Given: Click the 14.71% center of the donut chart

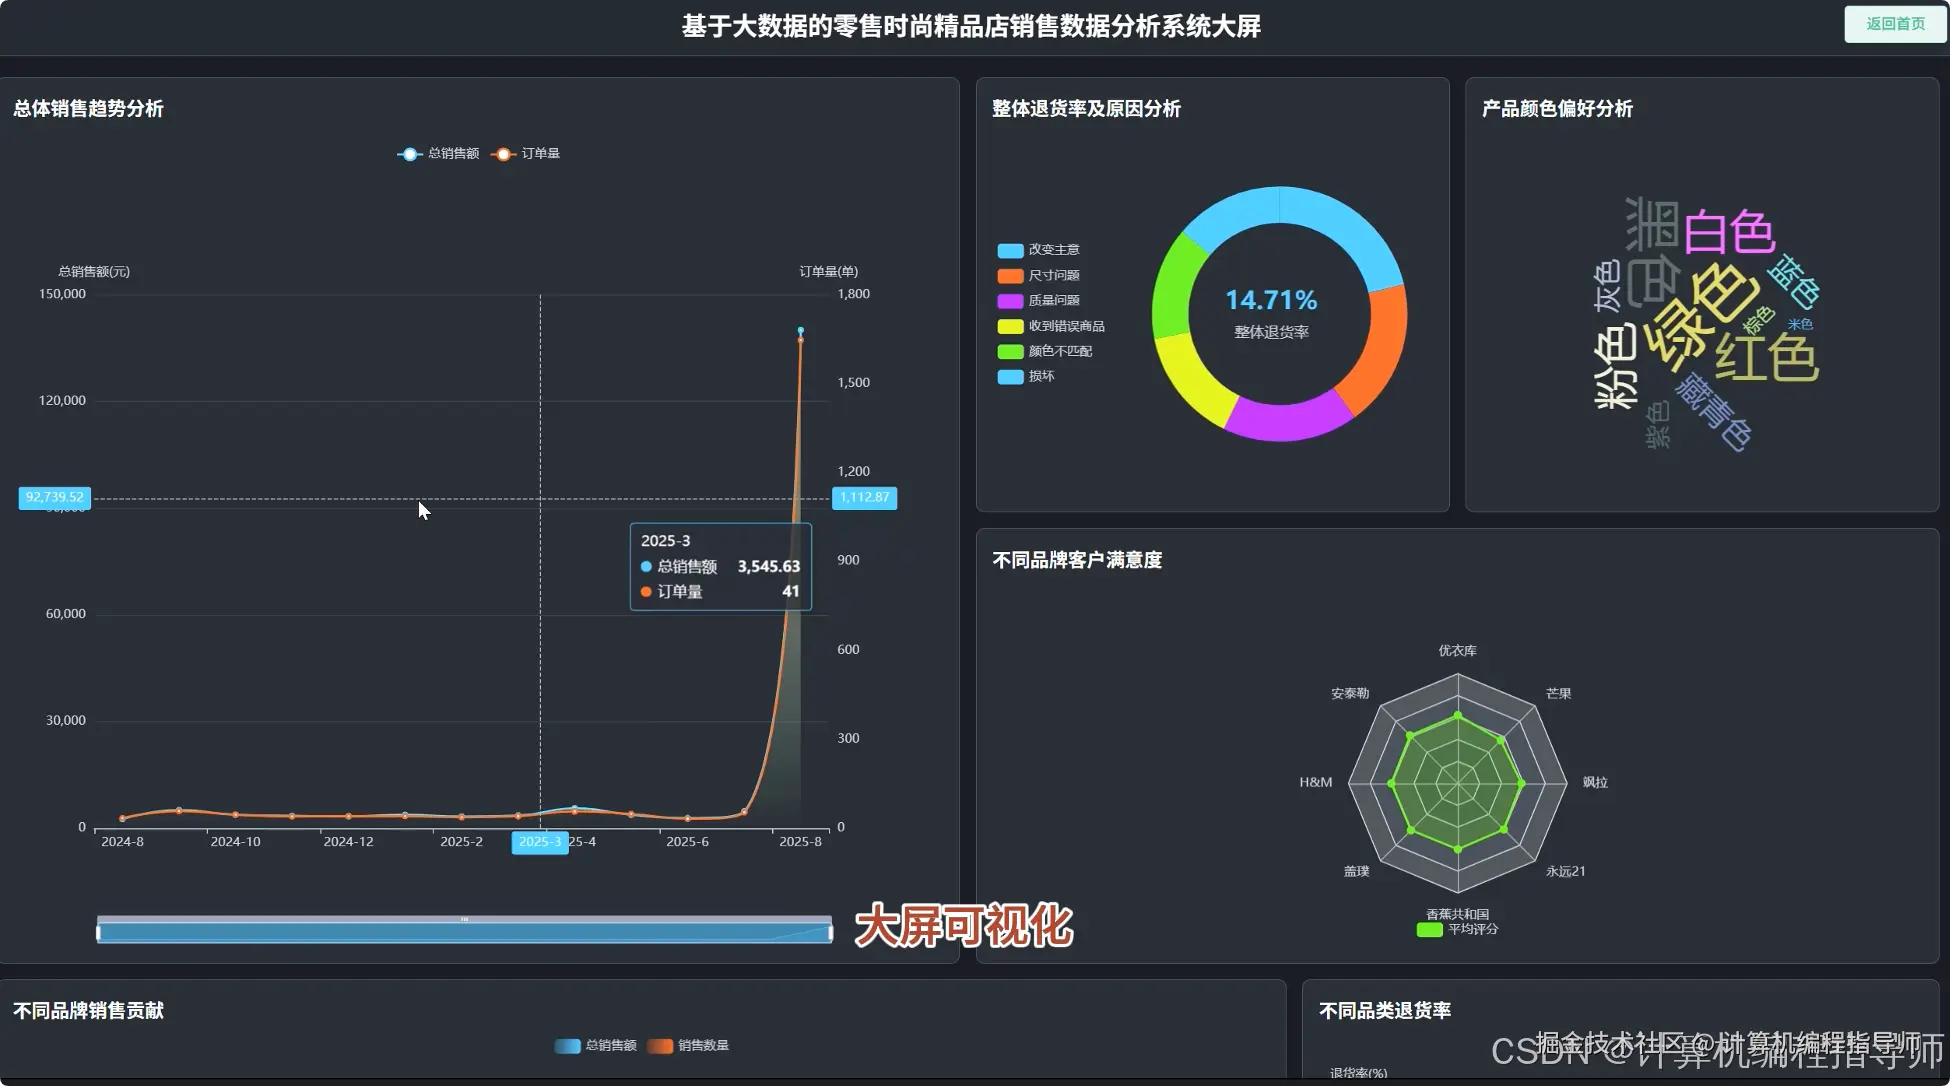Looking at the screenshot, I should [1271, 300].
